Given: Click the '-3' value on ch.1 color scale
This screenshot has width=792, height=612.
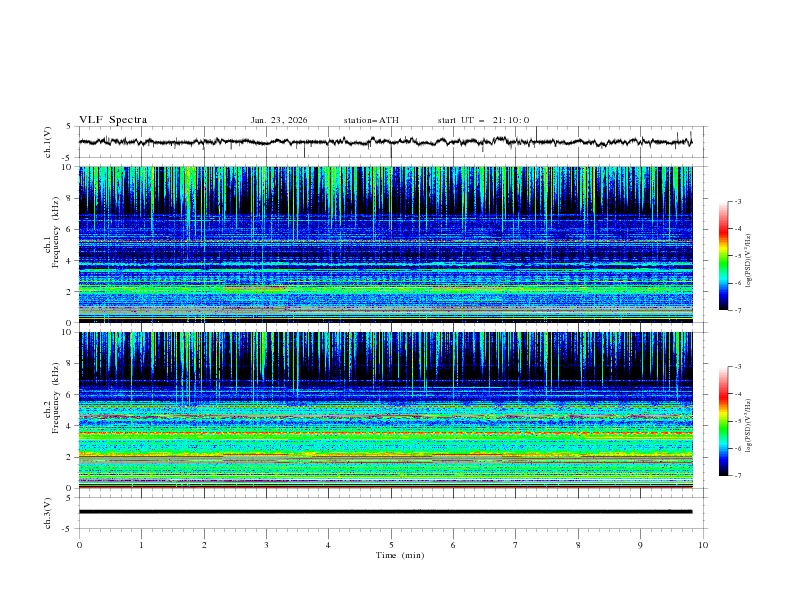Looking at the screenshot, I should click(737, 201).
